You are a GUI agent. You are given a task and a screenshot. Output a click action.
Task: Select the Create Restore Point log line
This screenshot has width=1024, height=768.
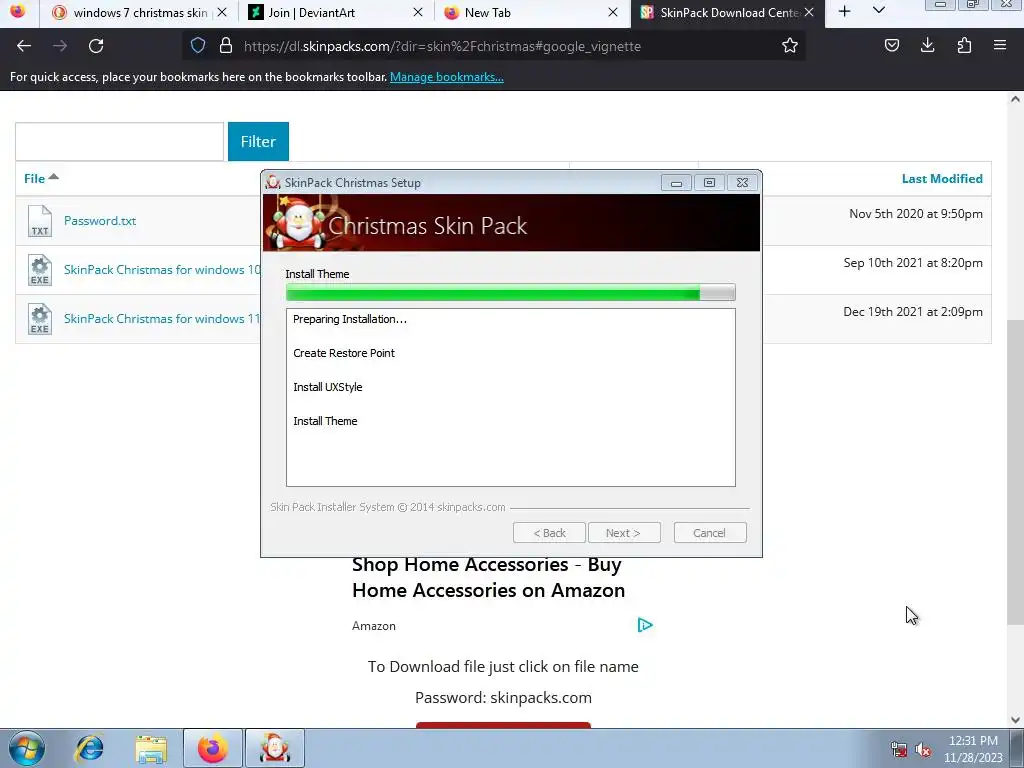click(344, 353)
